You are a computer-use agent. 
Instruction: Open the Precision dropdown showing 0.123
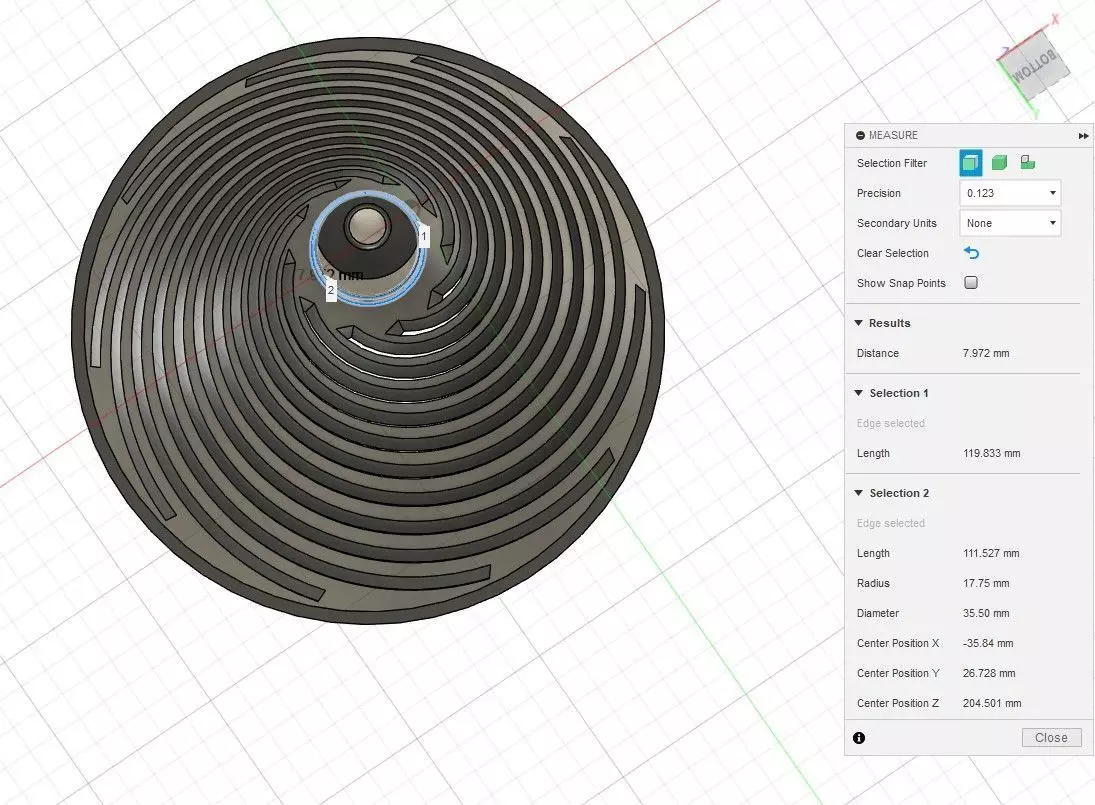tap(1010, 193)
